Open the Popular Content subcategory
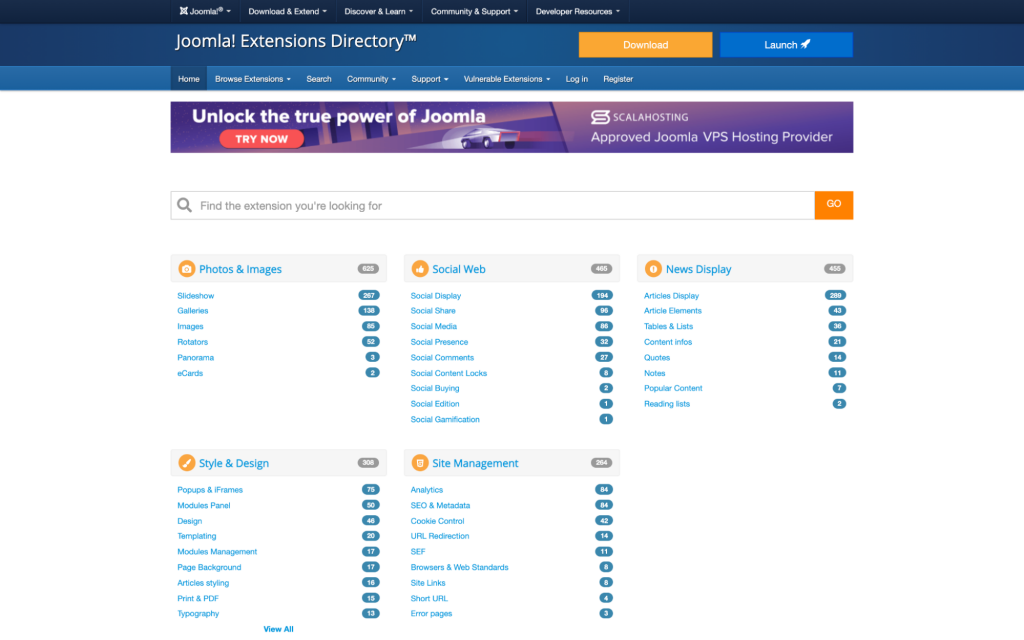The height and width of the screenshot is (640, 1024). point(673,388)
